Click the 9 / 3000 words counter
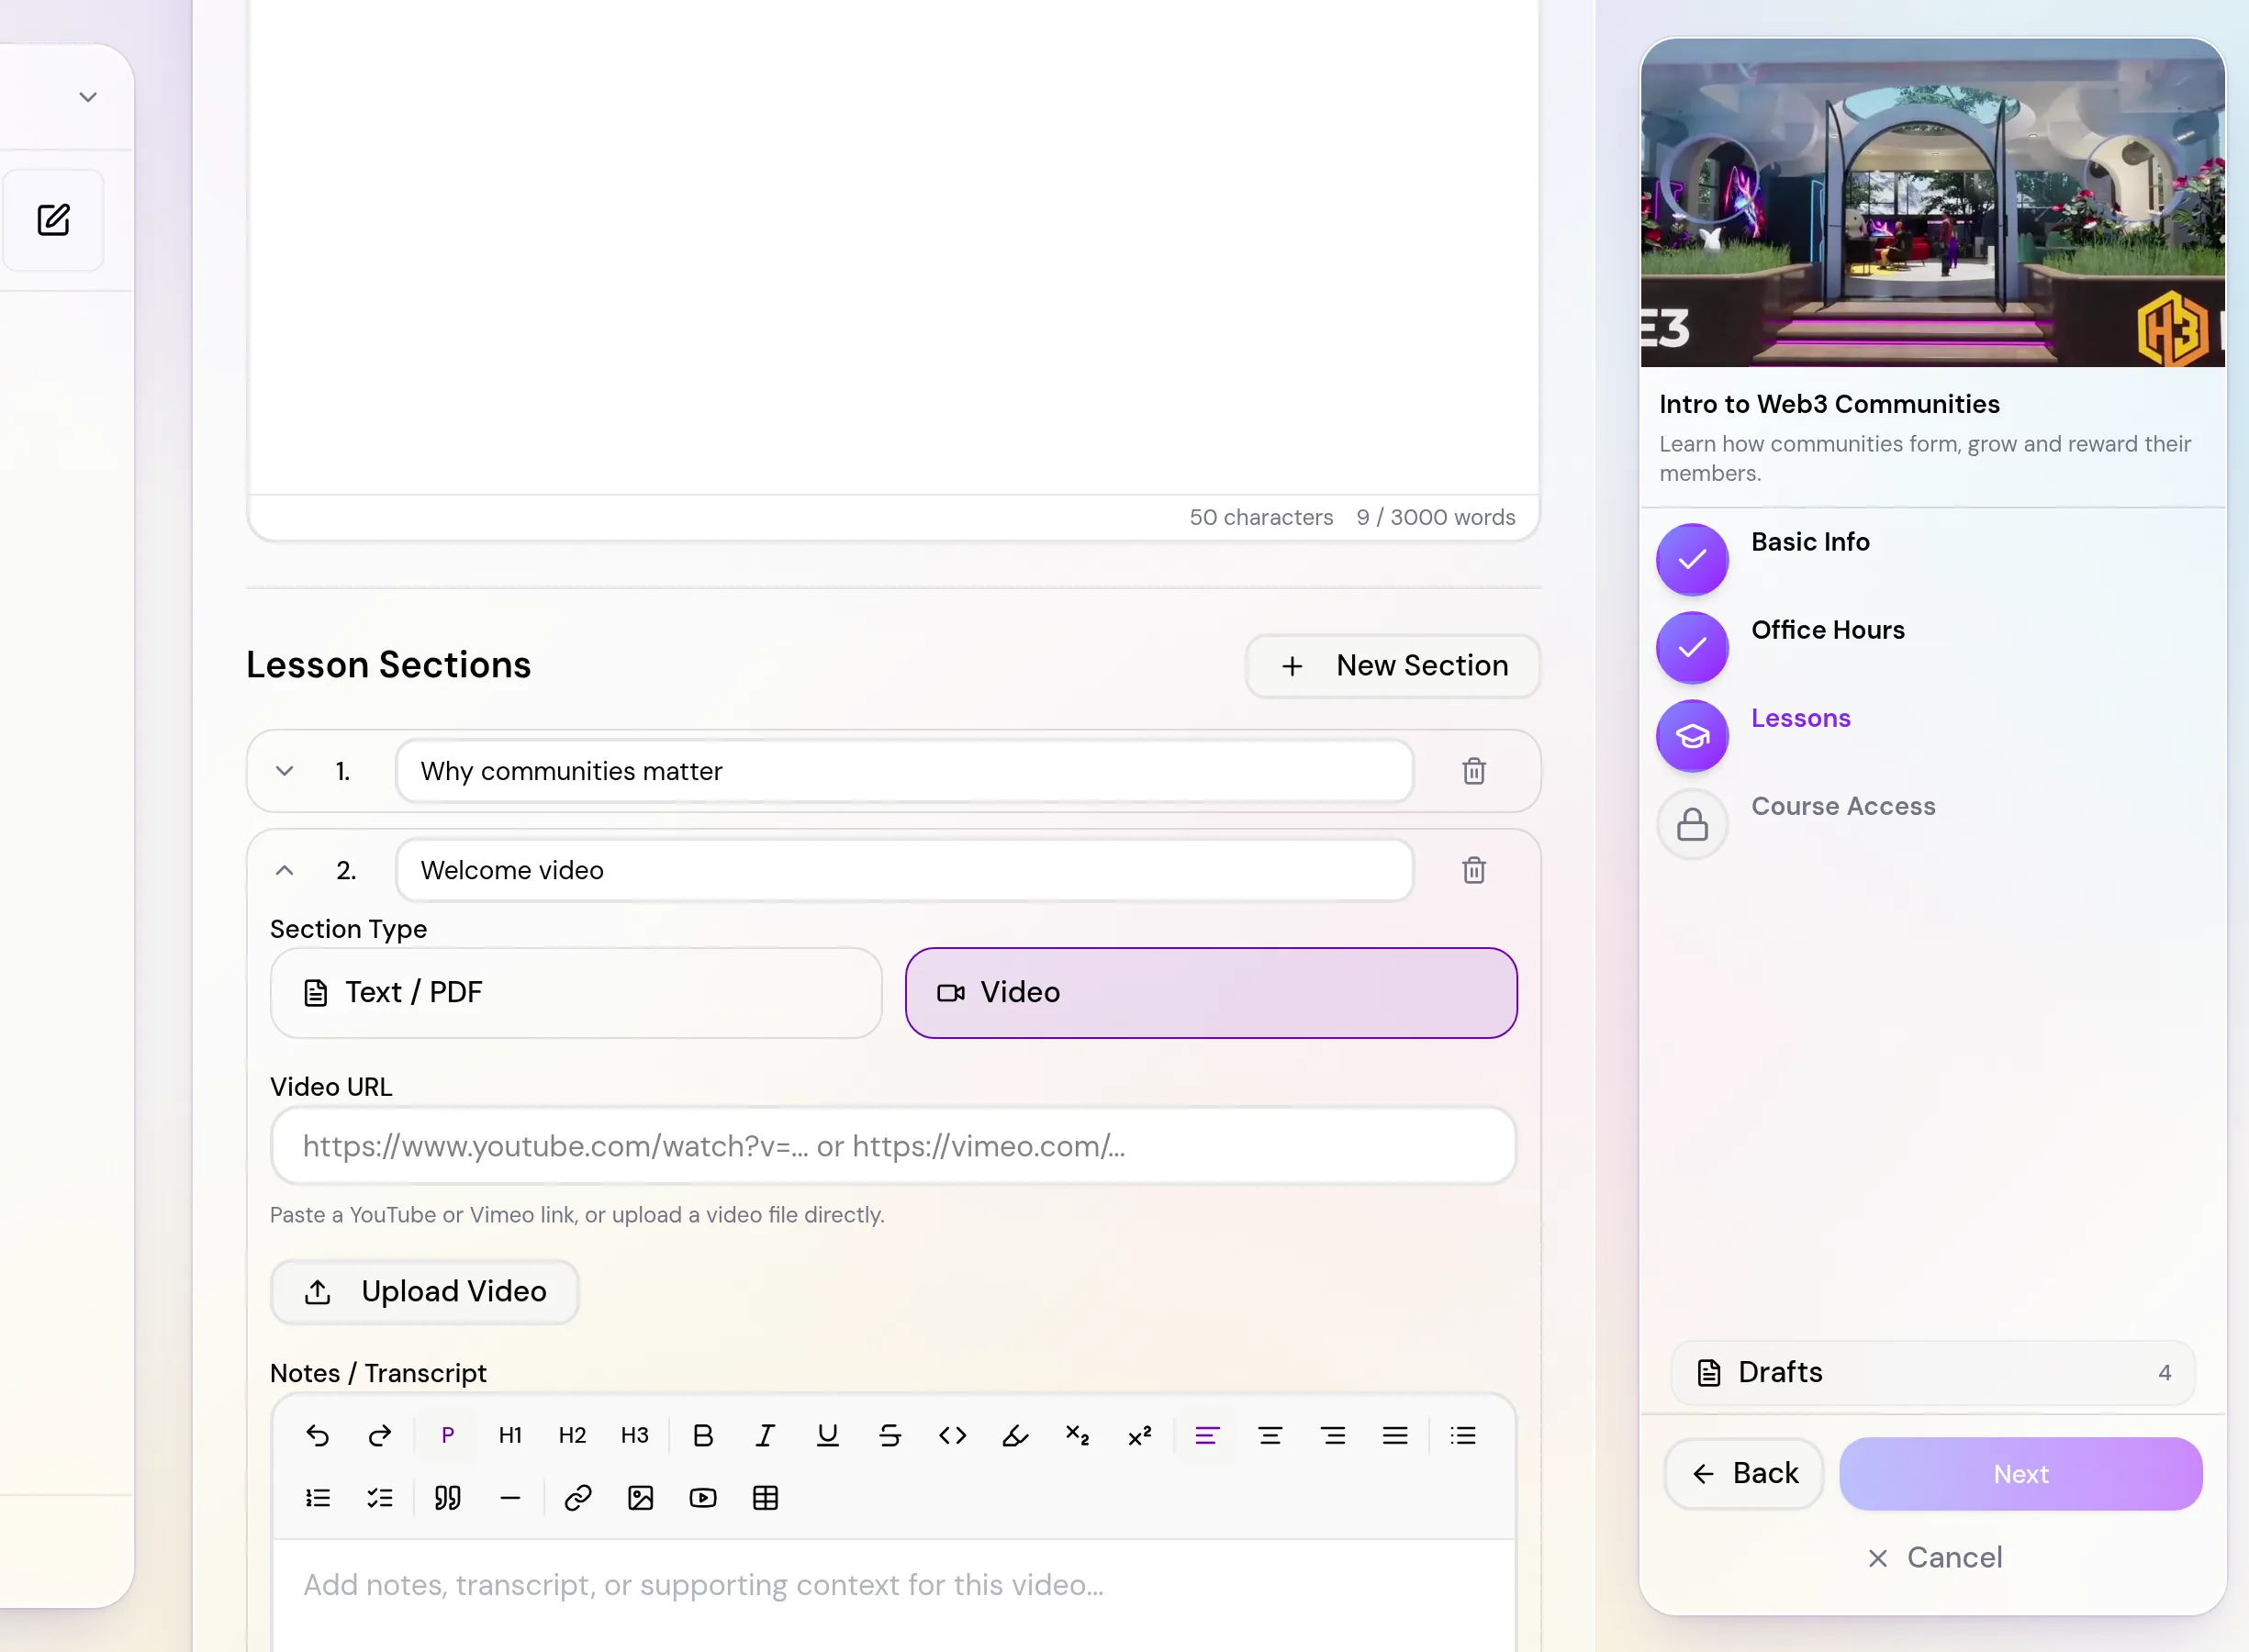 (x=1435, y=517)
